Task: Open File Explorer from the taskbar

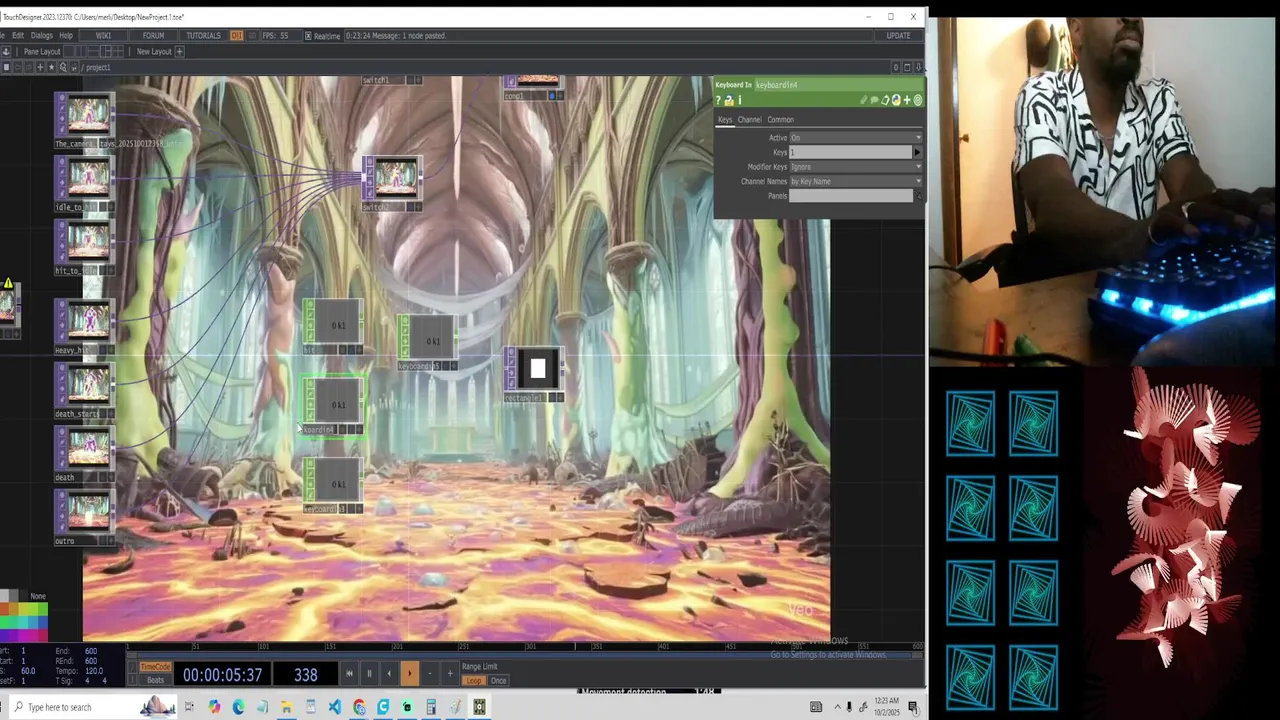Action: point(286,707)
